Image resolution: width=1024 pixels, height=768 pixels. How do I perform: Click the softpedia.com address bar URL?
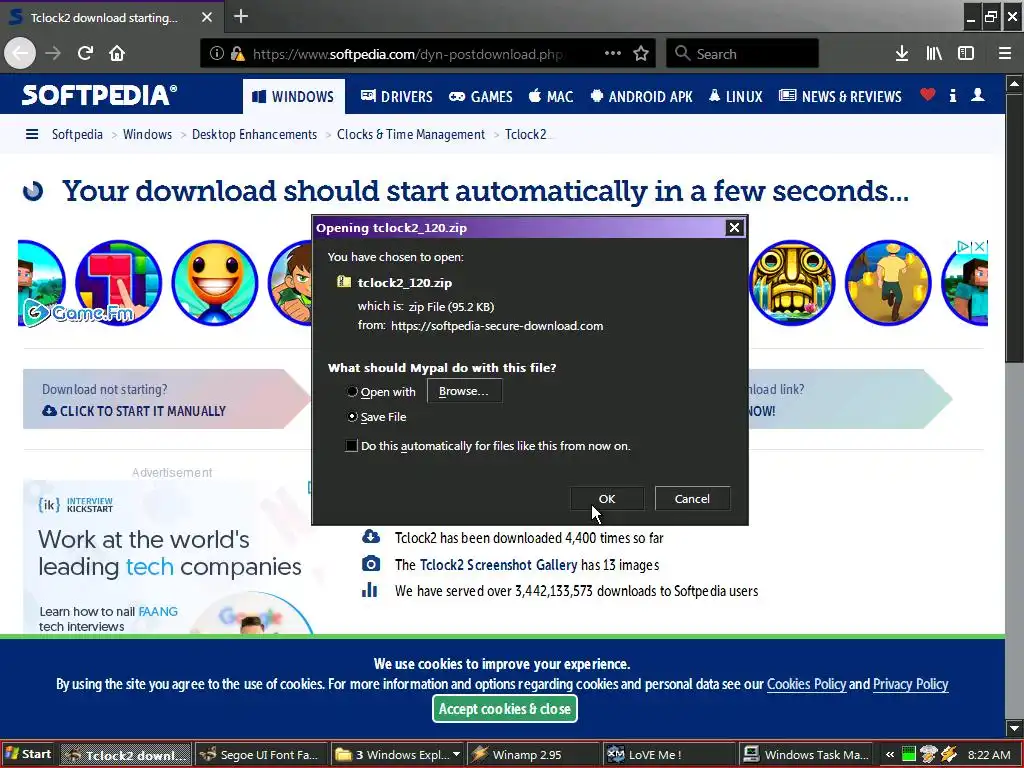[408, 54]
